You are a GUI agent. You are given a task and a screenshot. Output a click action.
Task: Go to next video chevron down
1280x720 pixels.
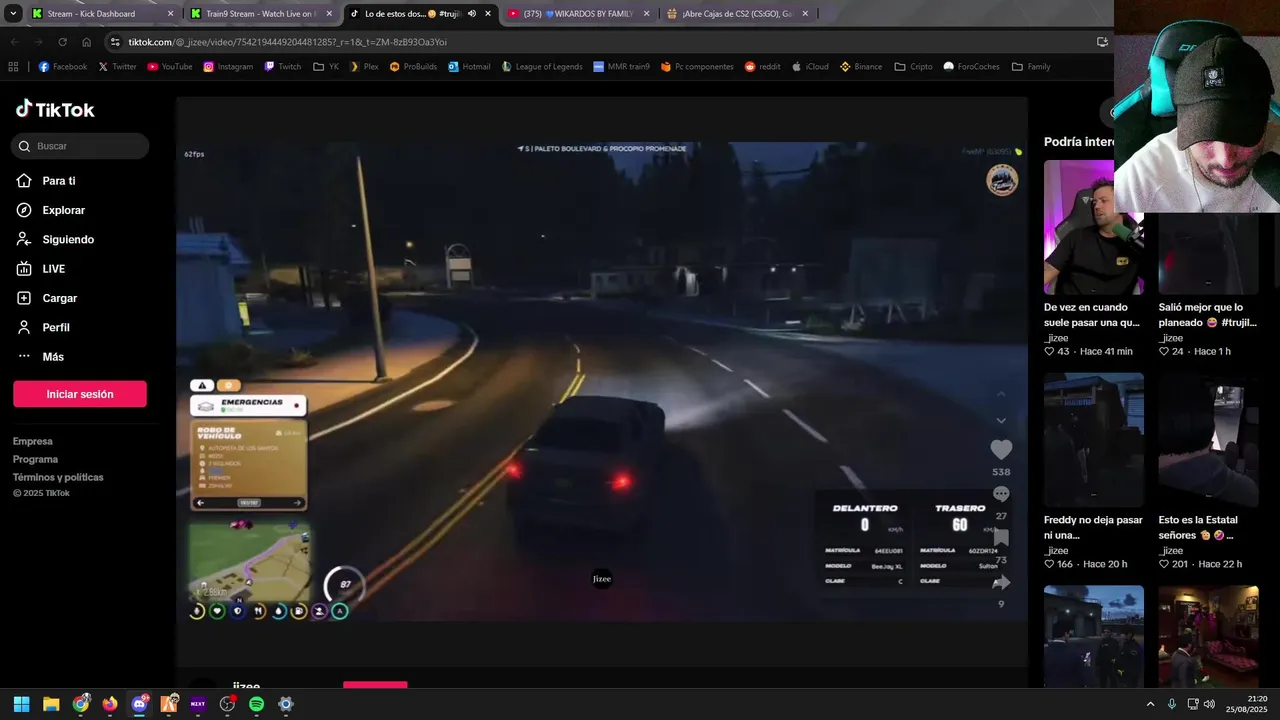coord(1001,421)
